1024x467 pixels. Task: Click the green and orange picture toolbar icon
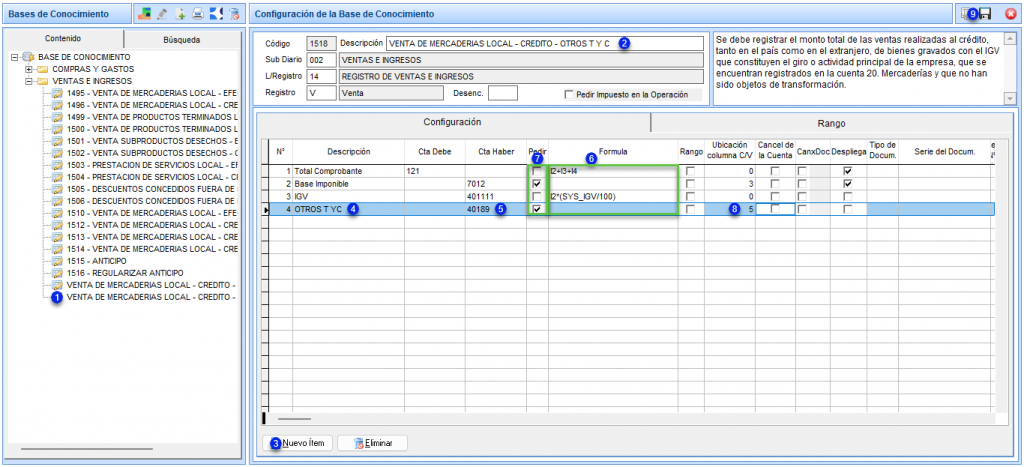tap(145, 12)
